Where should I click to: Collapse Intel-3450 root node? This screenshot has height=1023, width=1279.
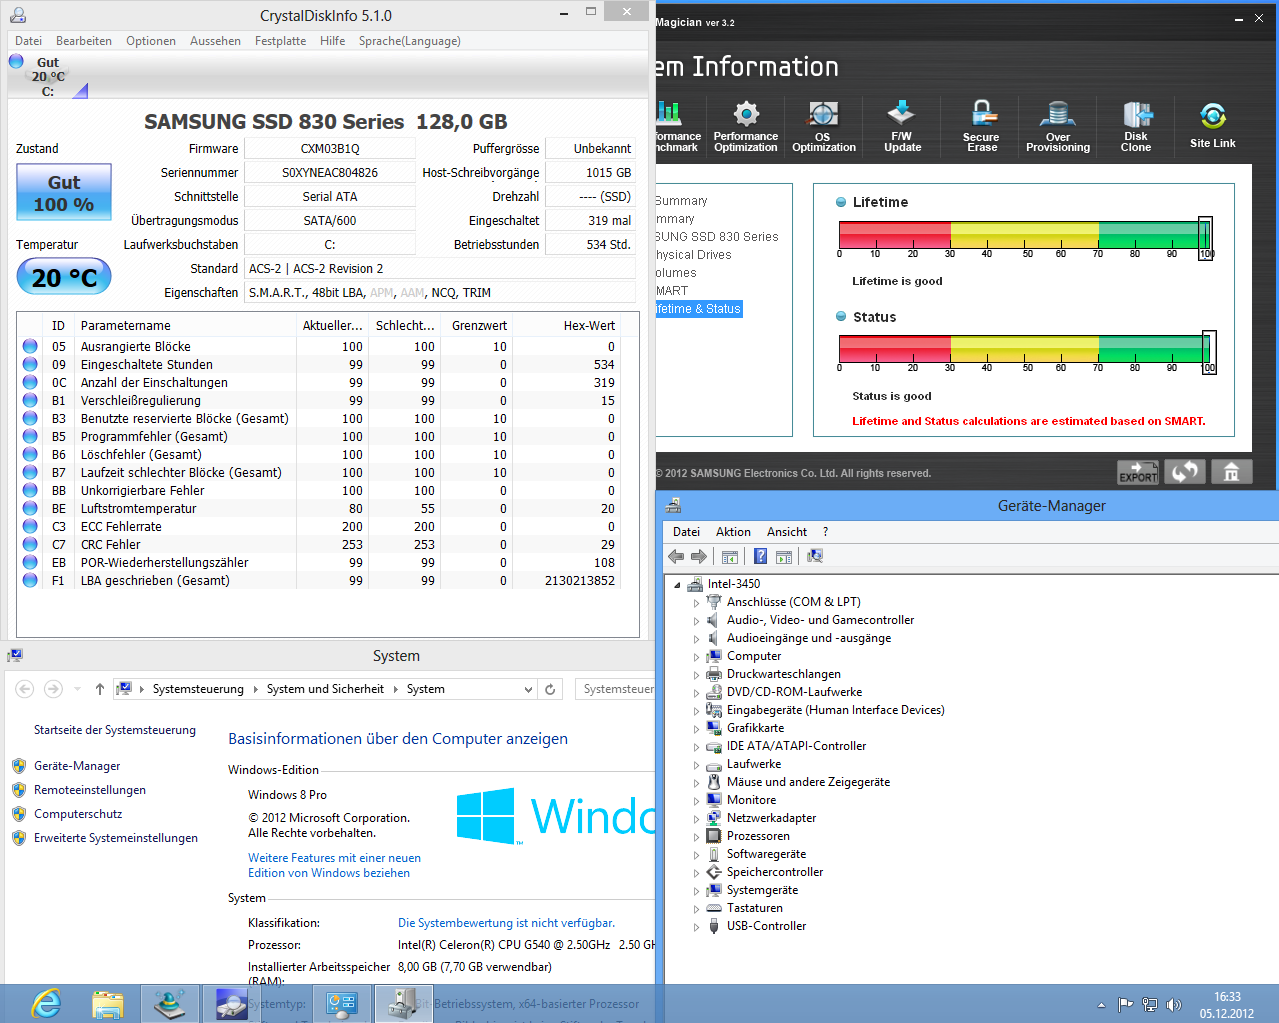coord(678,585)
